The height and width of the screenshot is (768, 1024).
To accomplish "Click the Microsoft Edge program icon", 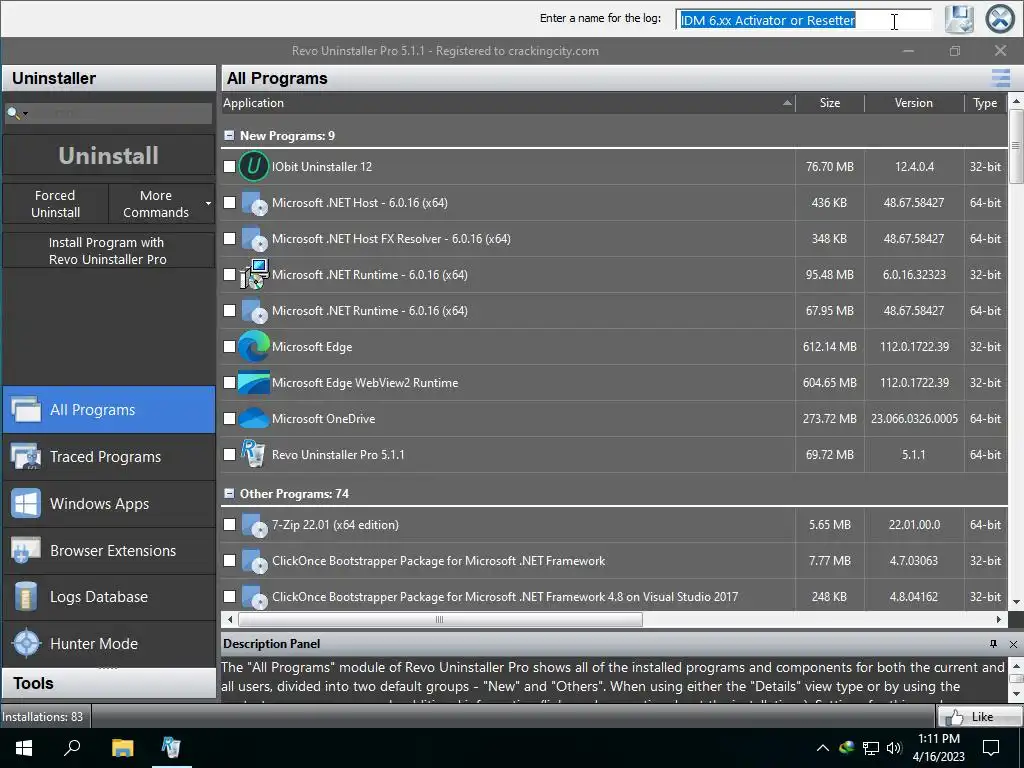I will 254,347.
